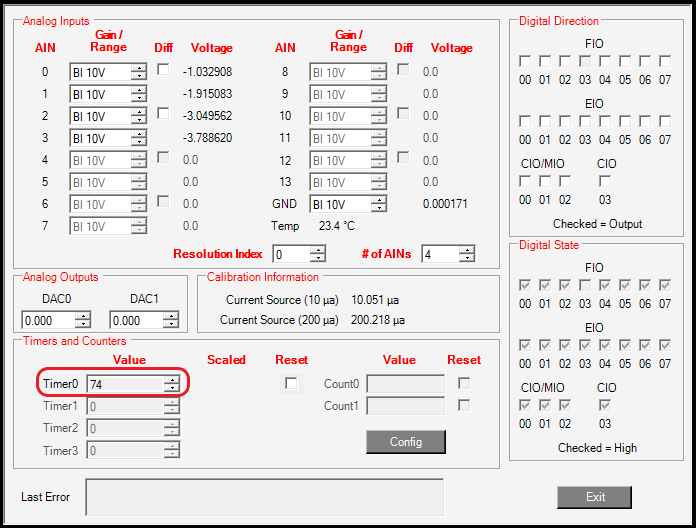Enable the Timer0 Reset checkbox
696x528 pixels.
(291, 383)
